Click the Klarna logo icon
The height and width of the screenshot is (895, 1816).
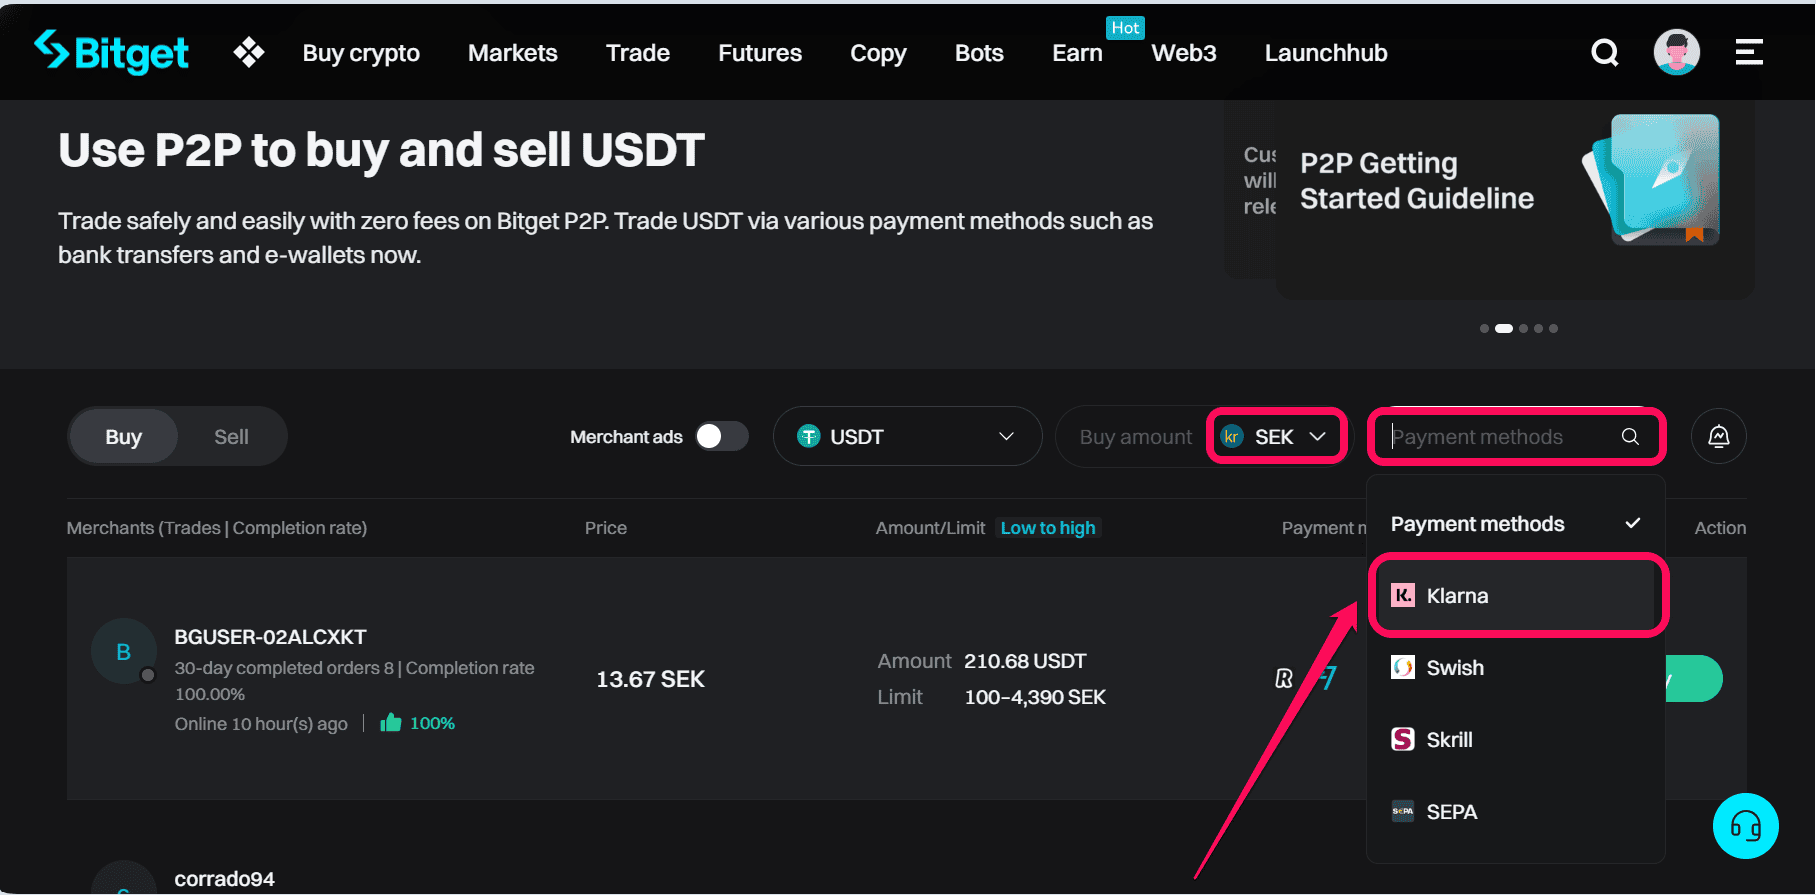point(1403,596)
